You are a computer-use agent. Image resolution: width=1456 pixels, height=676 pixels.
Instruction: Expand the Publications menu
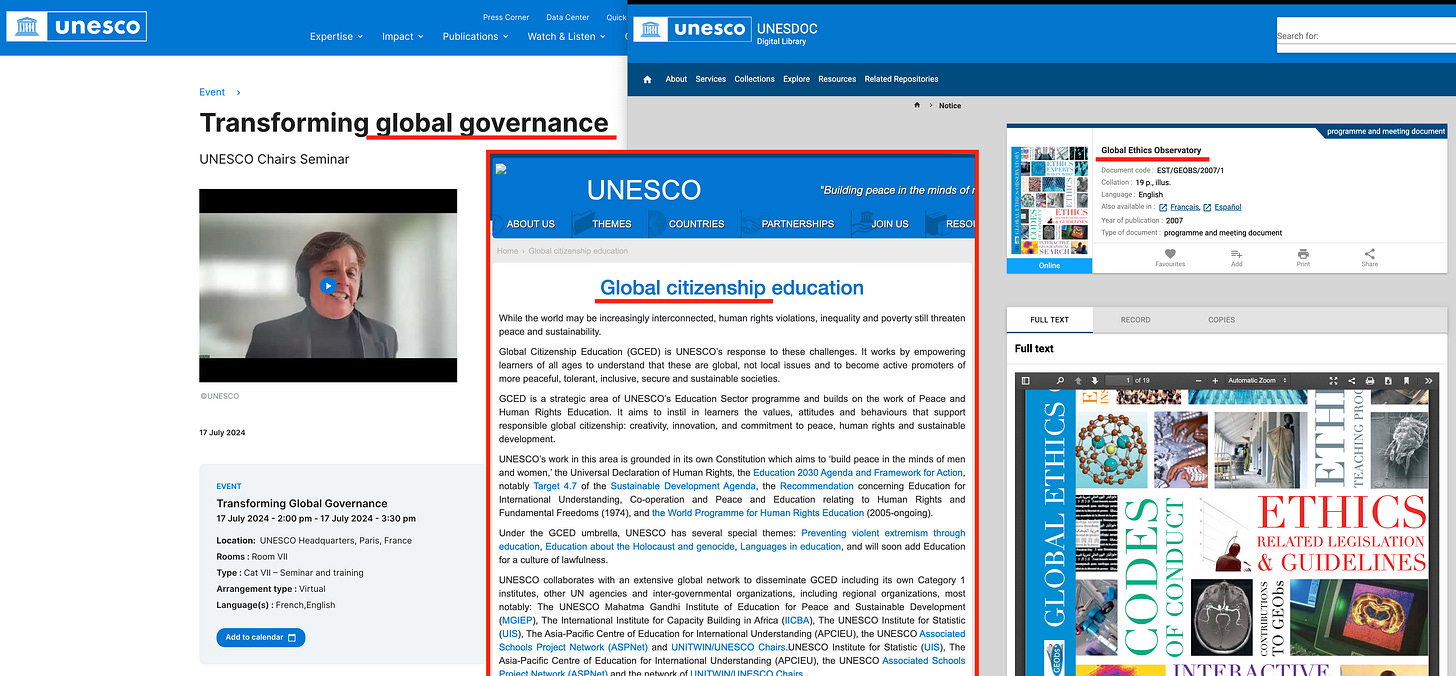click(476, 36)
